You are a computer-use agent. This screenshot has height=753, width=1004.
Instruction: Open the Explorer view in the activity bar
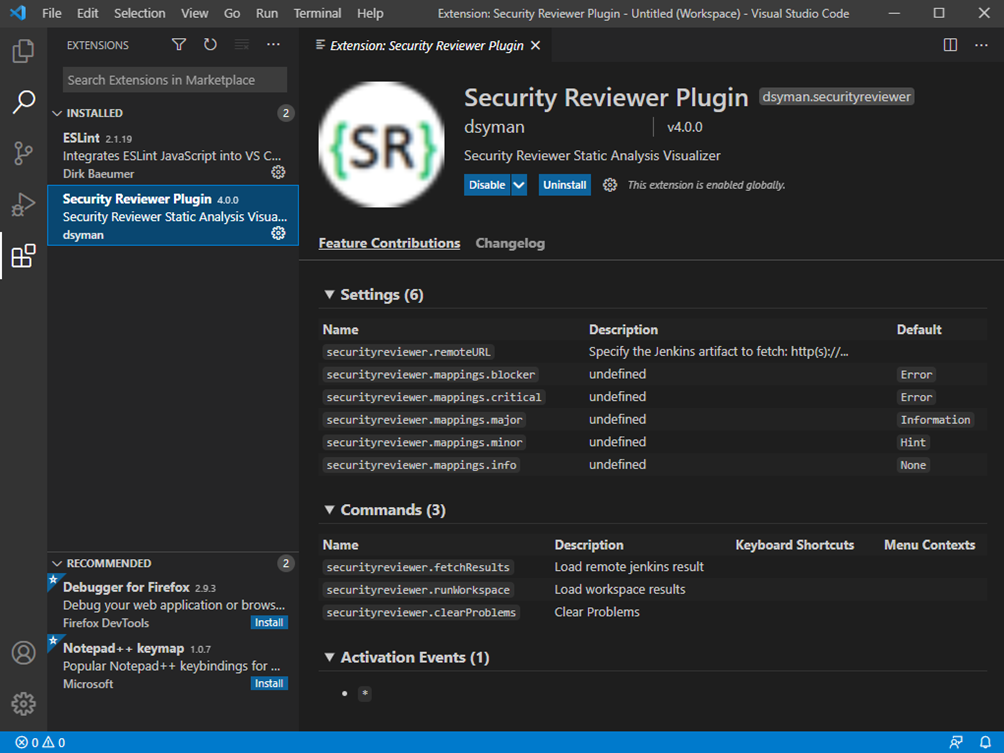[23, 51]
